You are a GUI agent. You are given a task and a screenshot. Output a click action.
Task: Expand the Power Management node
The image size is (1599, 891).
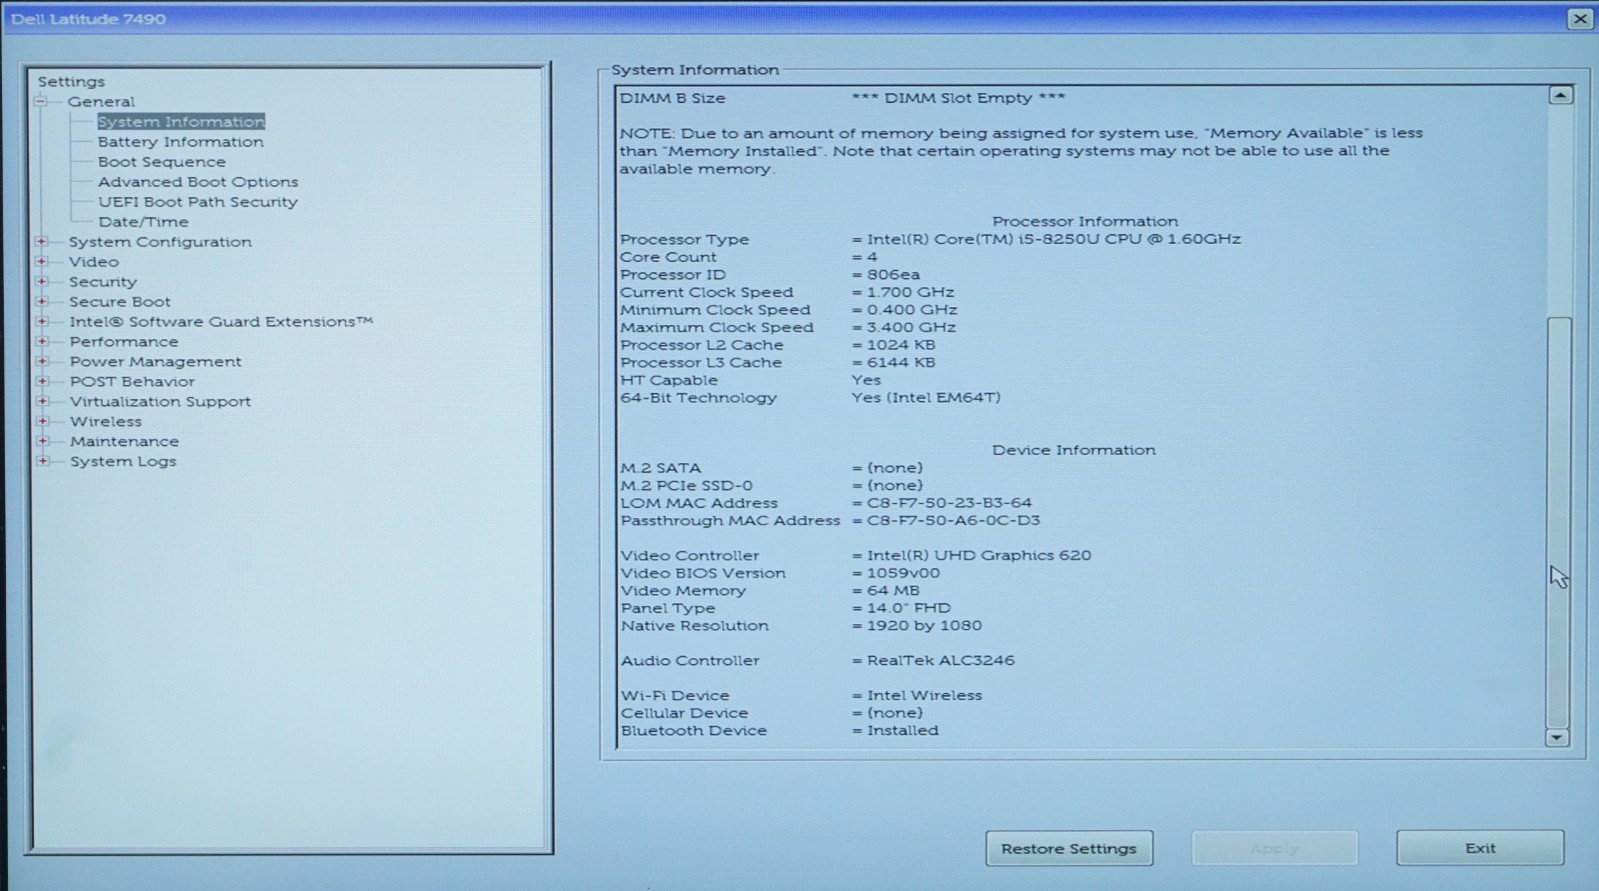click(41, 361)
